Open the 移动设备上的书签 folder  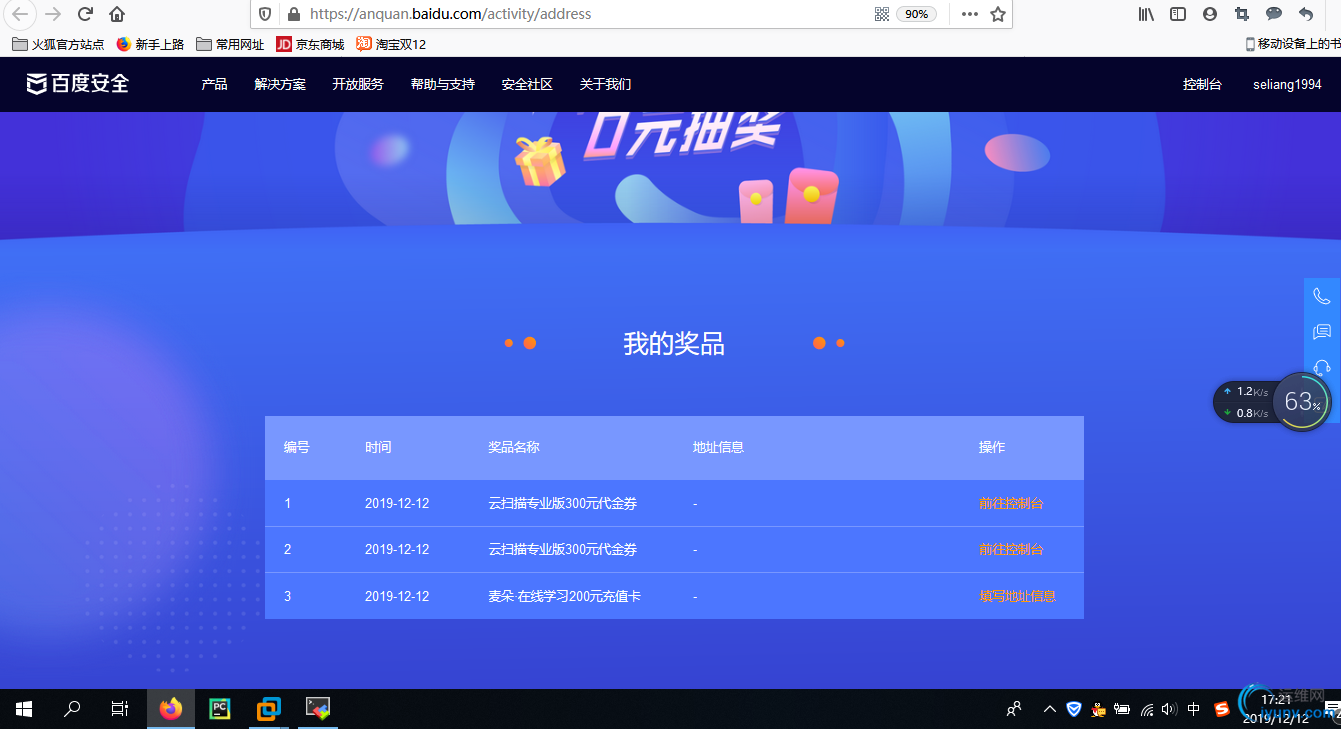[x=1293, y=44]
